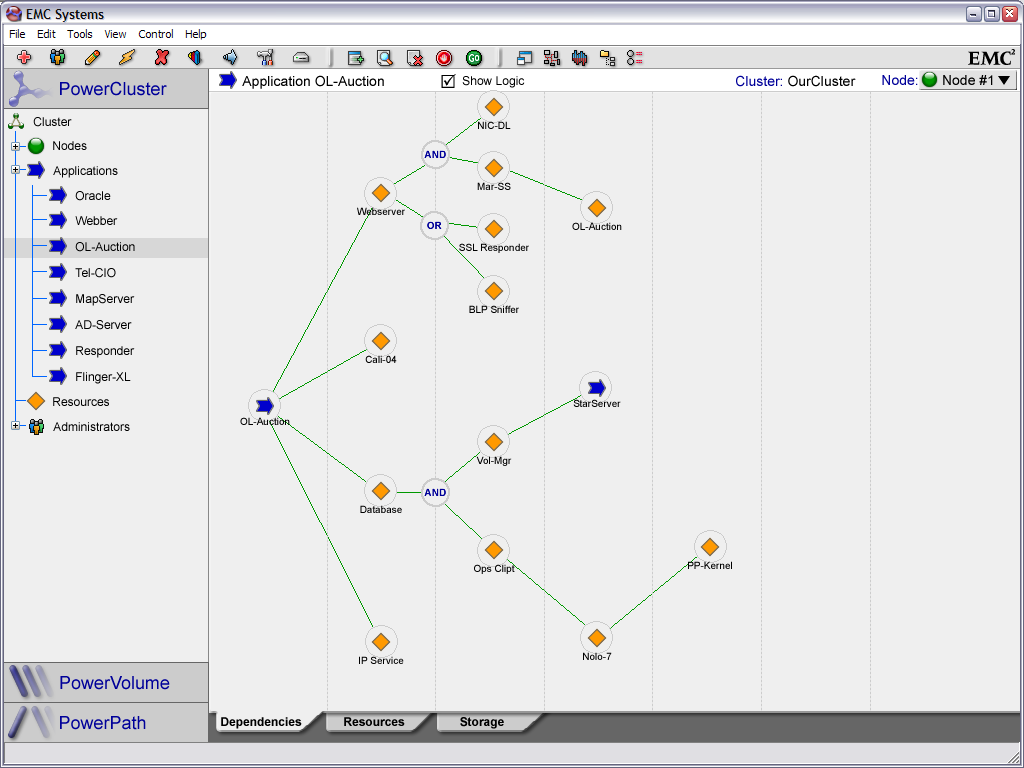1024x768 pixels.
Task: Click the StarServer application node
Action: click(596, 387)
